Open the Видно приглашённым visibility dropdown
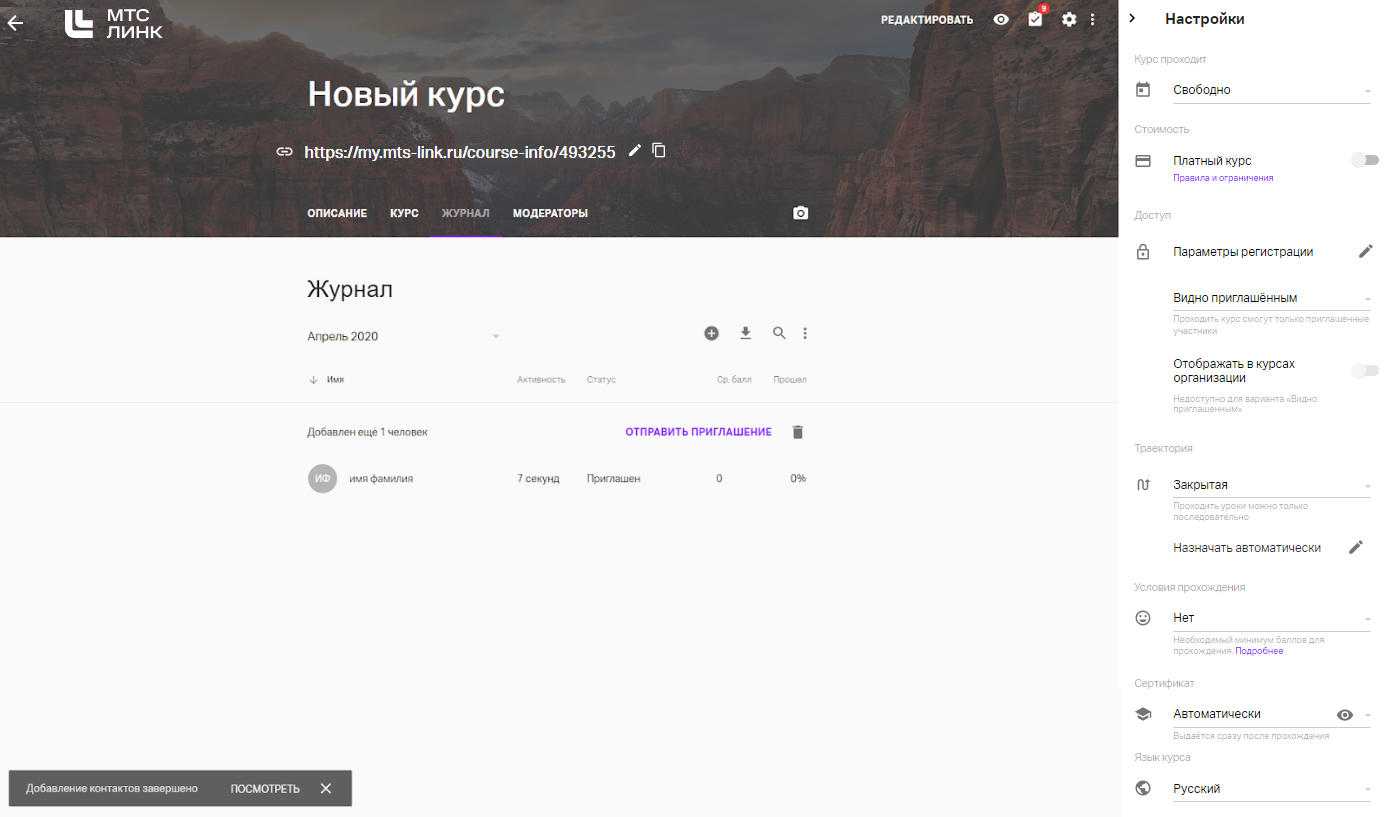1388x817 pixels. pos(1272,298)
